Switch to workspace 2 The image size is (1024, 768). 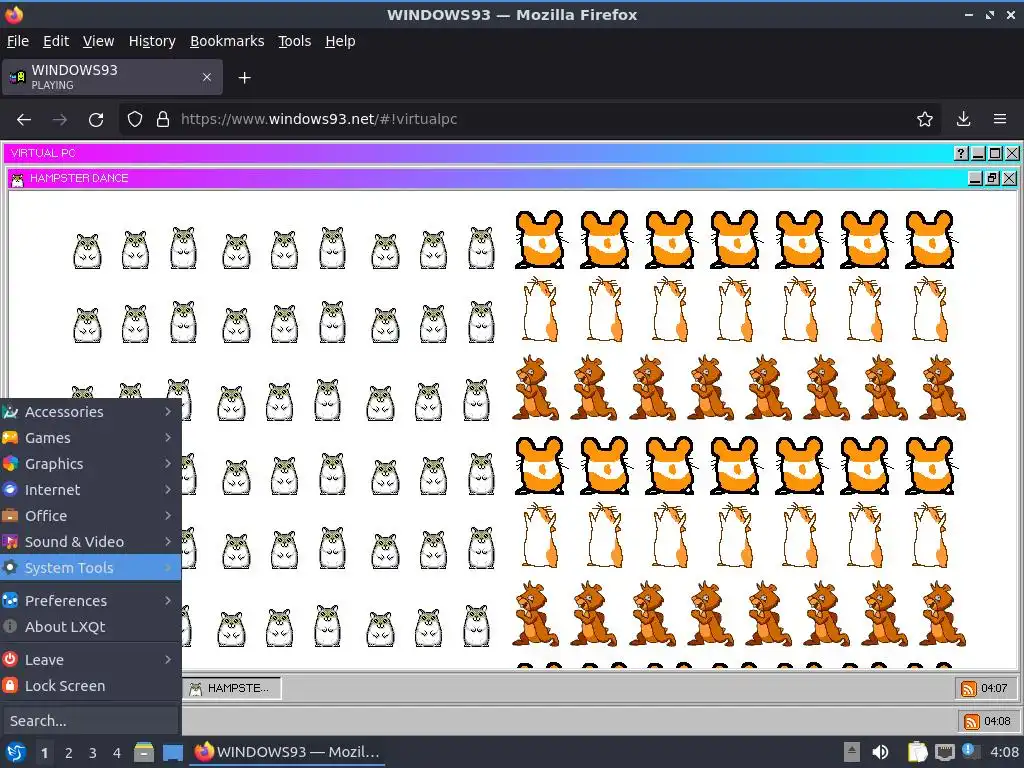pos(68,752)
